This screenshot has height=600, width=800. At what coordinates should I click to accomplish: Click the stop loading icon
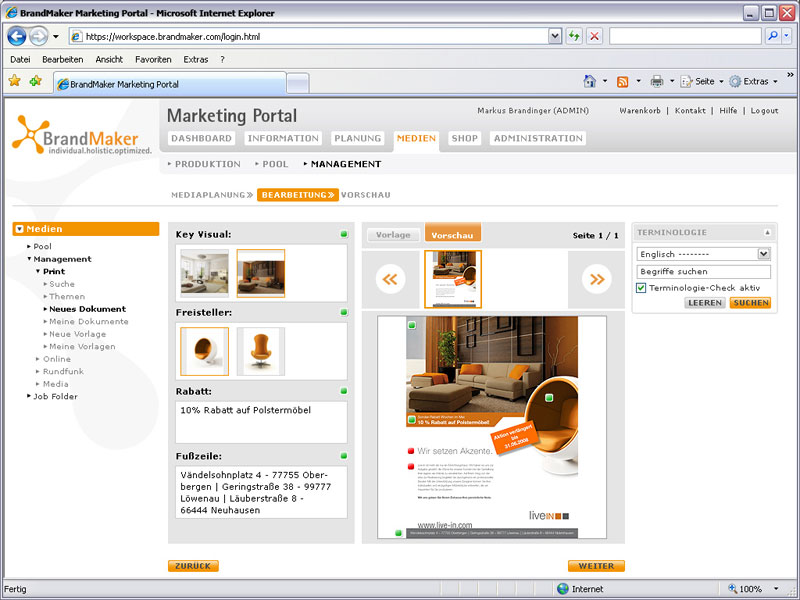coord(595,36)
